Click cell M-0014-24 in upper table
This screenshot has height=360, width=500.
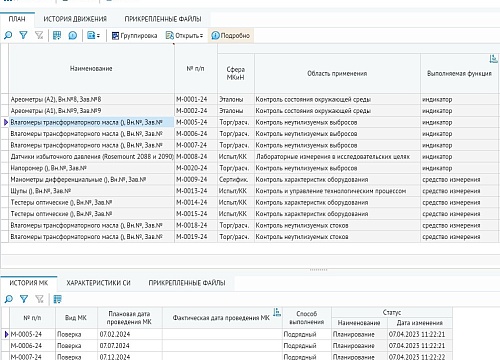click(x=196, y=202)
